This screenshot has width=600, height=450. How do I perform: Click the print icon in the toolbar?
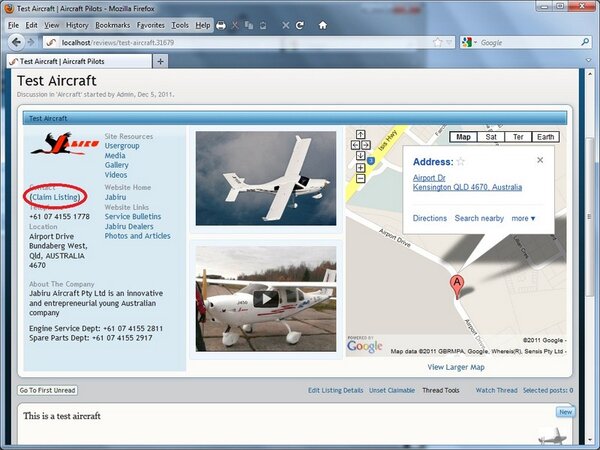point(221,24)
